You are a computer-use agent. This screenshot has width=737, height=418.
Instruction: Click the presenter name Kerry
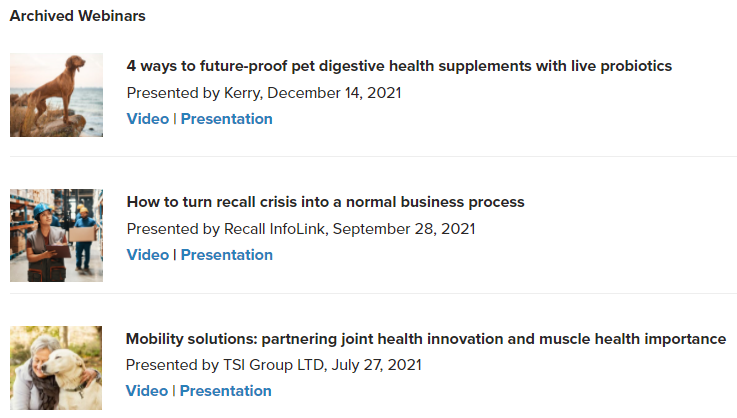(x=242, y=93)
